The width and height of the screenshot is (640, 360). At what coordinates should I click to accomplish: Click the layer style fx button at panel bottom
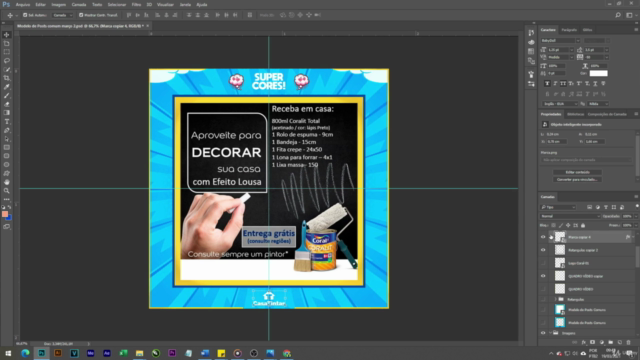pos(583,342)
